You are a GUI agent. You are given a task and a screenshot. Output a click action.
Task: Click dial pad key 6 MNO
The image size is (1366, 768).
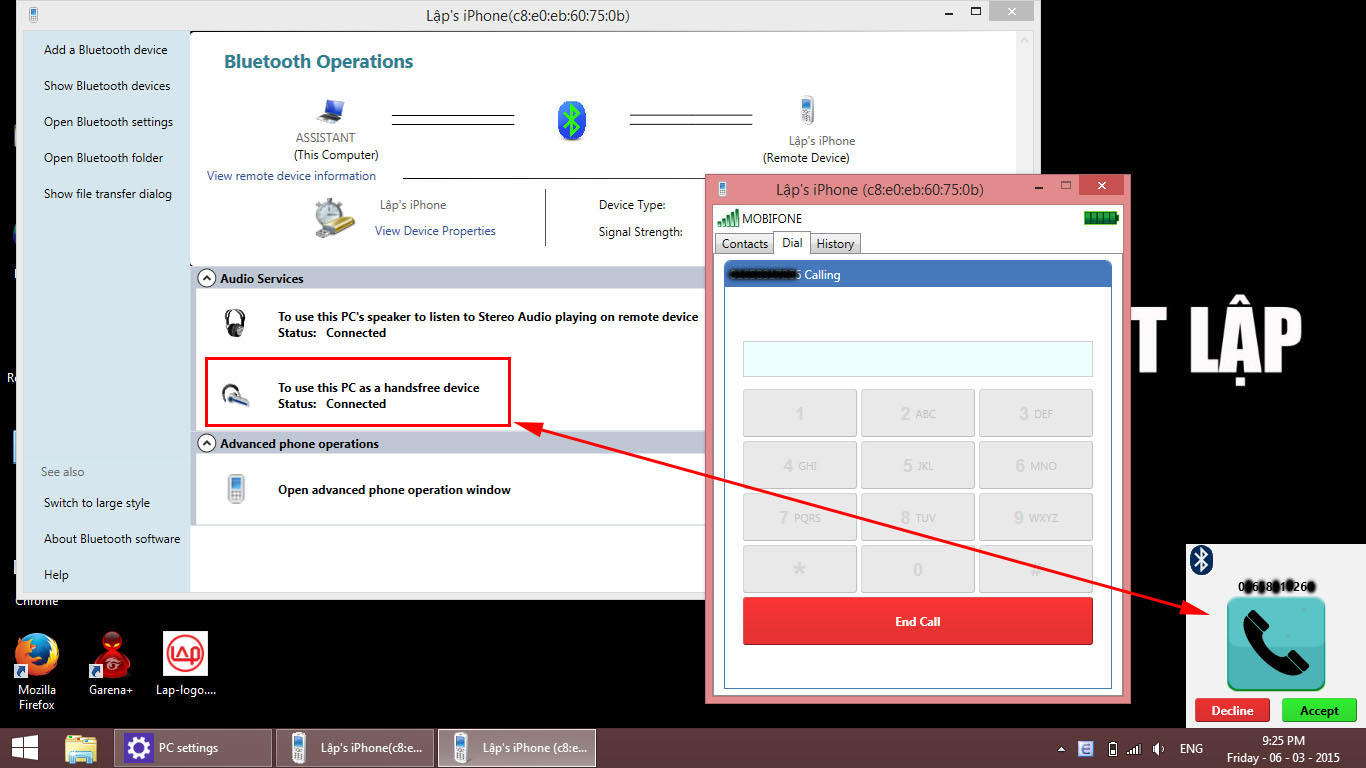[1035, 465]
